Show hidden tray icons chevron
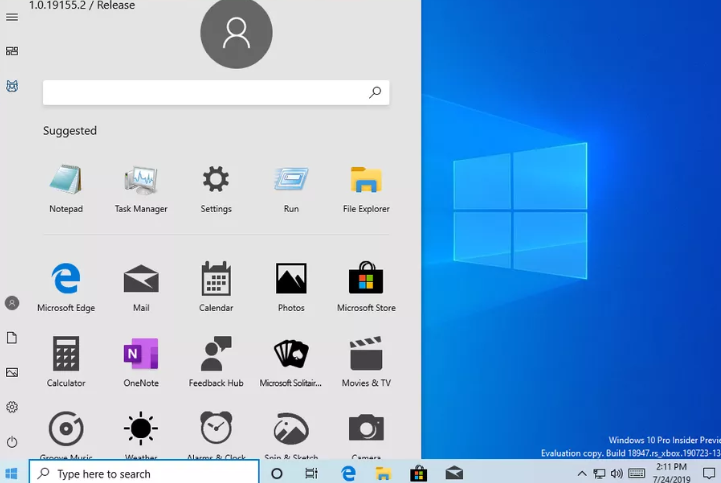 point(582,473)
